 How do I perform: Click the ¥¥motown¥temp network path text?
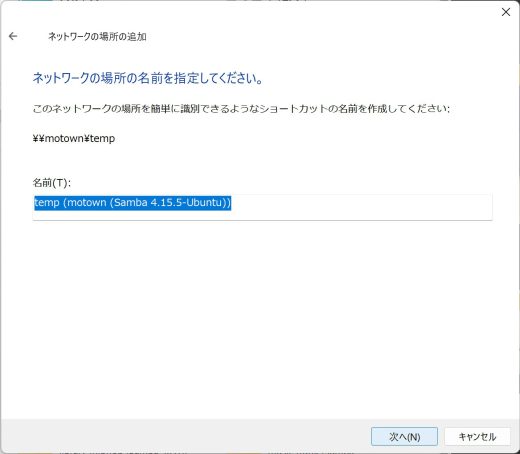[74, 138]
